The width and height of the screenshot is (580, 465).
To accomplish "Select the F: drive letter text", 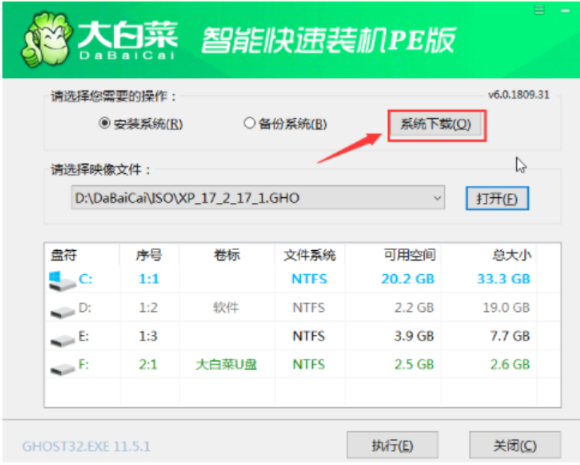I will [x=84, y=364].
